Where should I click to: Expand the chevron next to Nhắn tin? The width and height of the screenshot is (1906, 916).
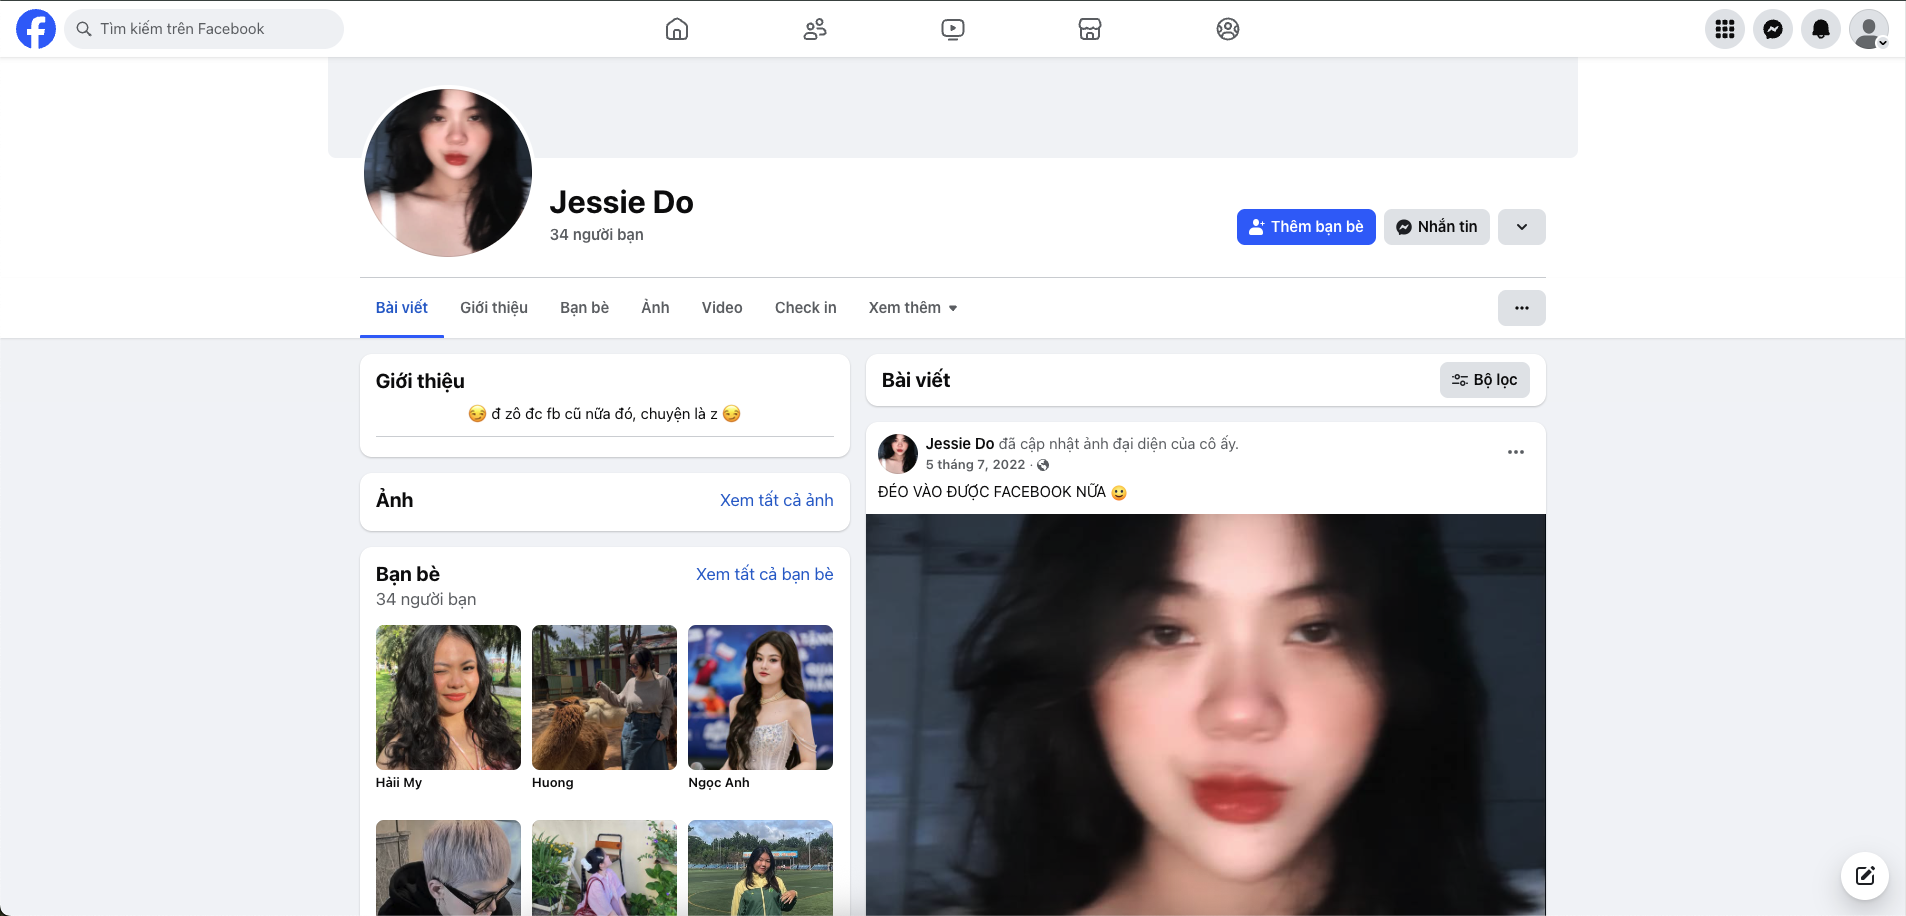tap(1521, 227)
